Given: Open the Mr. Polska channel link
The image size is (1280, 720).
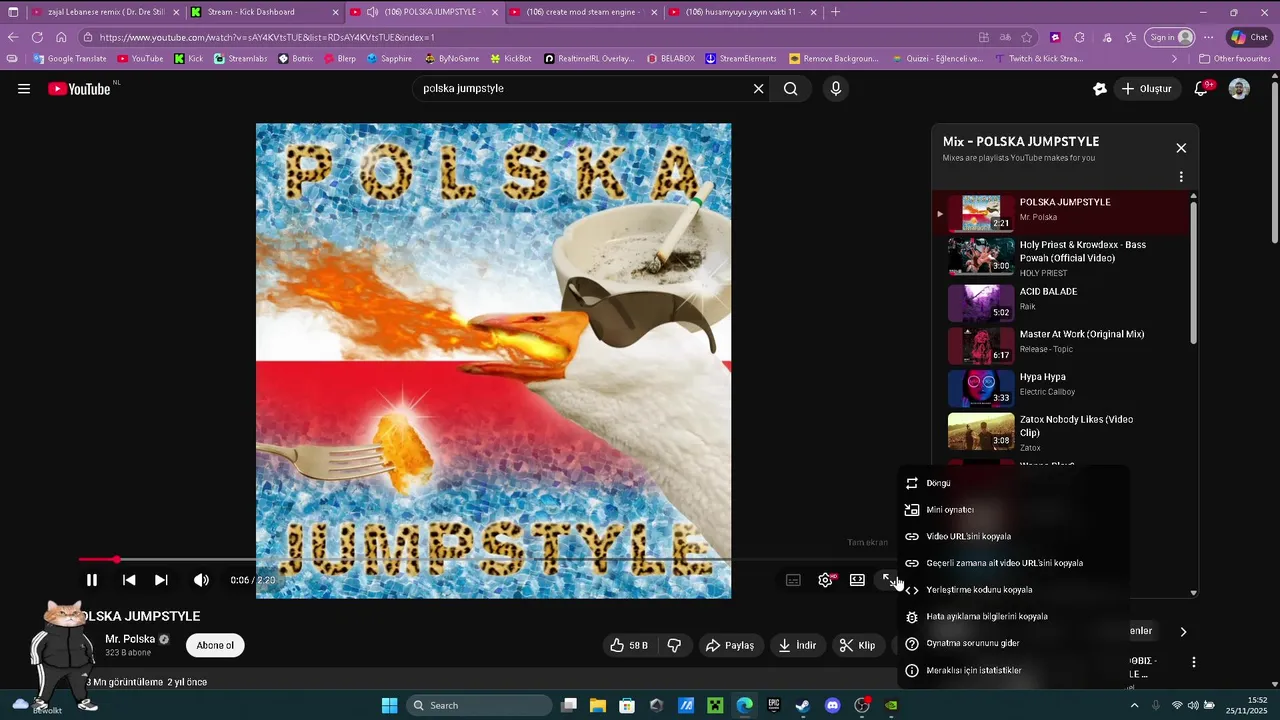Looking at the screenshot, I should click(130, 639).
